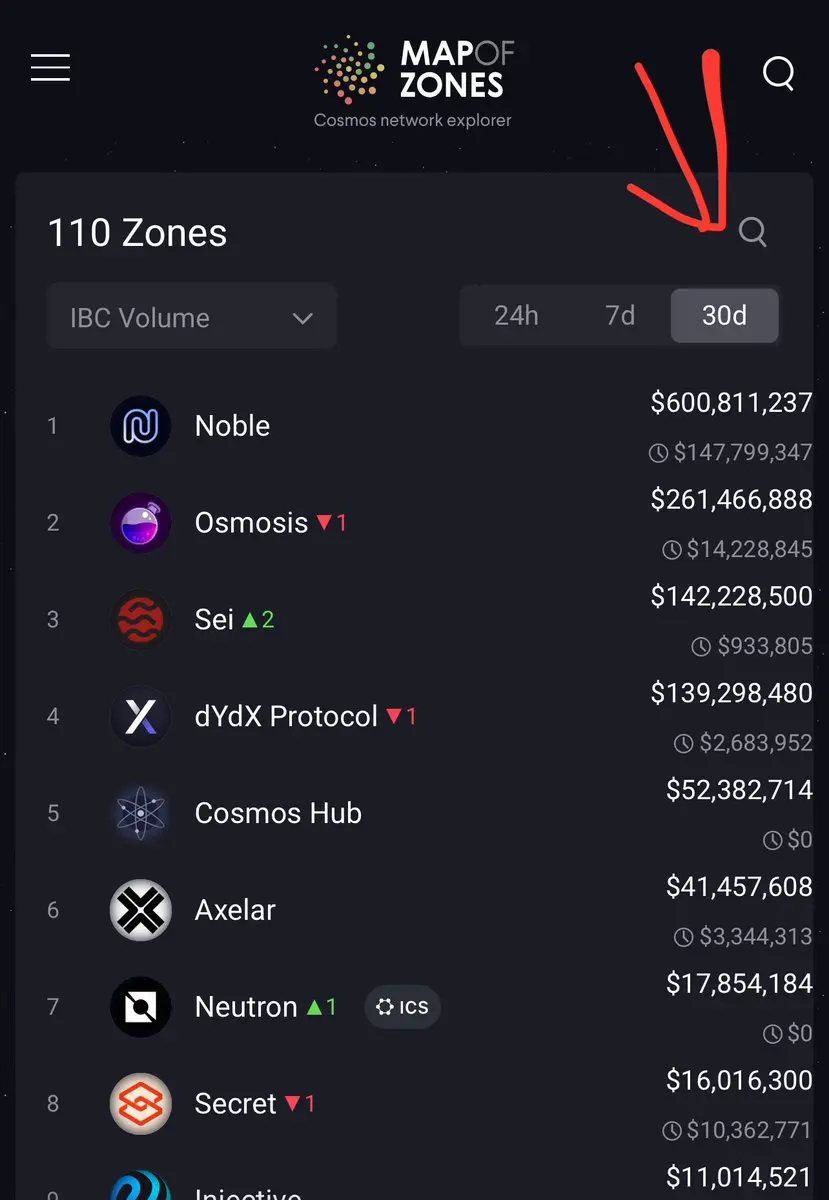The image size is (829, 1200).
Task: Click the Map of Zones logo
Action: [412, 83]
